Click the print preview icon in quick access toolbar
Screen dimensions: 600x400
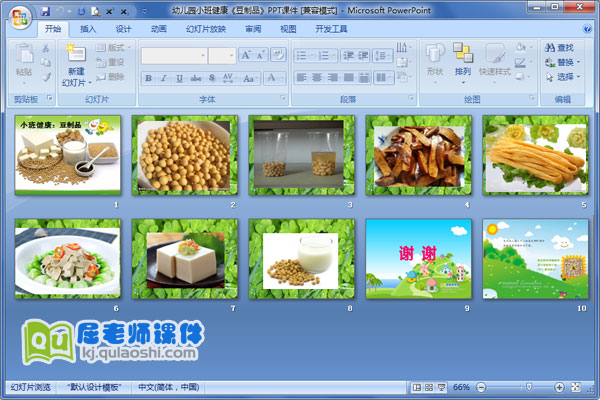[95, 12]
